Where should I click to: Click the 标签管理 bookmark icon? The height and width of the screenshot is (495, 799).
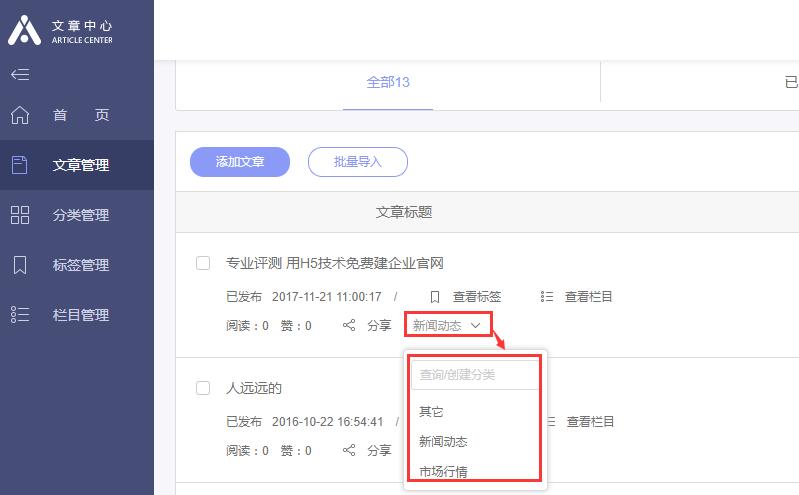tap(20, 265)
